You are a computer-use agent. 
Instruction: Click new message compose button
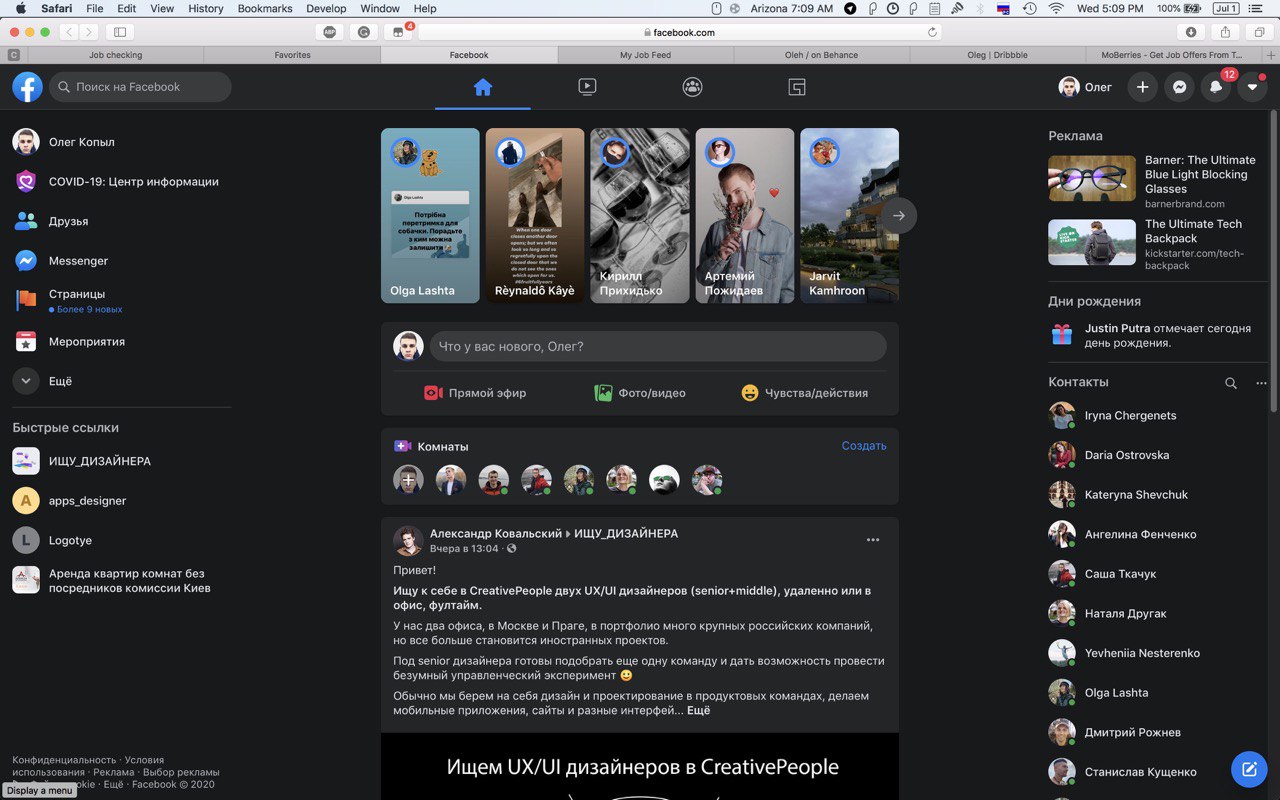pyautogui.click(x=1249, y=769)
